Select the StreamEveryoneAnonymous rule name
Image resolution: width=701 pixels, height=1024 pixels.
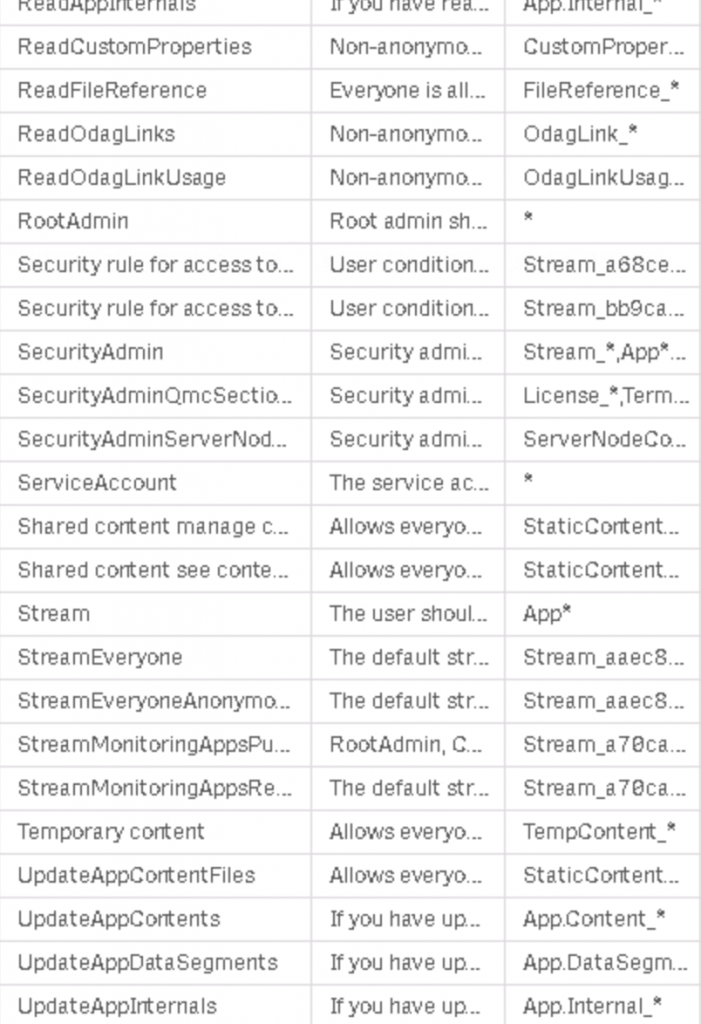154,701
